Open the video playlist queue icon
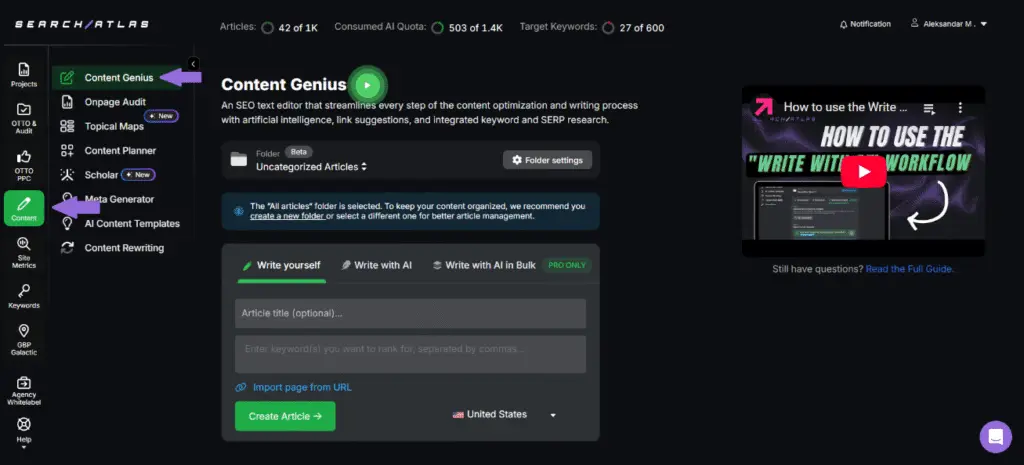This screenshot has height=465, width=1024. (x=929, y=108)
